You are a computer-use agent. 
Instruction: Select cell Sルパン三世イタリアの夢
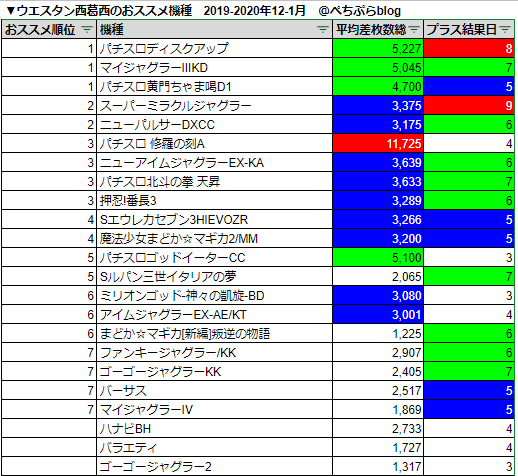(214, 276)
